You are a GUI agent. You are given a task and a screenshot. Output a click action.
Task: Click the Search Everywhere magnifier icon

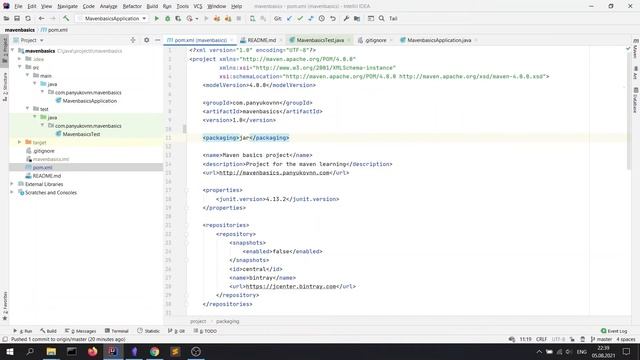382,18
